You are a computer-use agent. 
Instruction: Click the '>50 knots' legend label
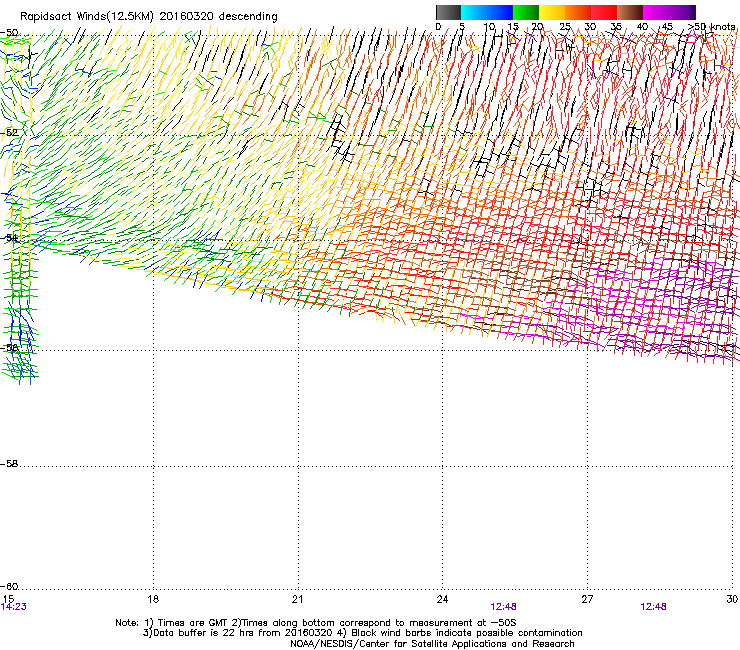click(711, 26)
